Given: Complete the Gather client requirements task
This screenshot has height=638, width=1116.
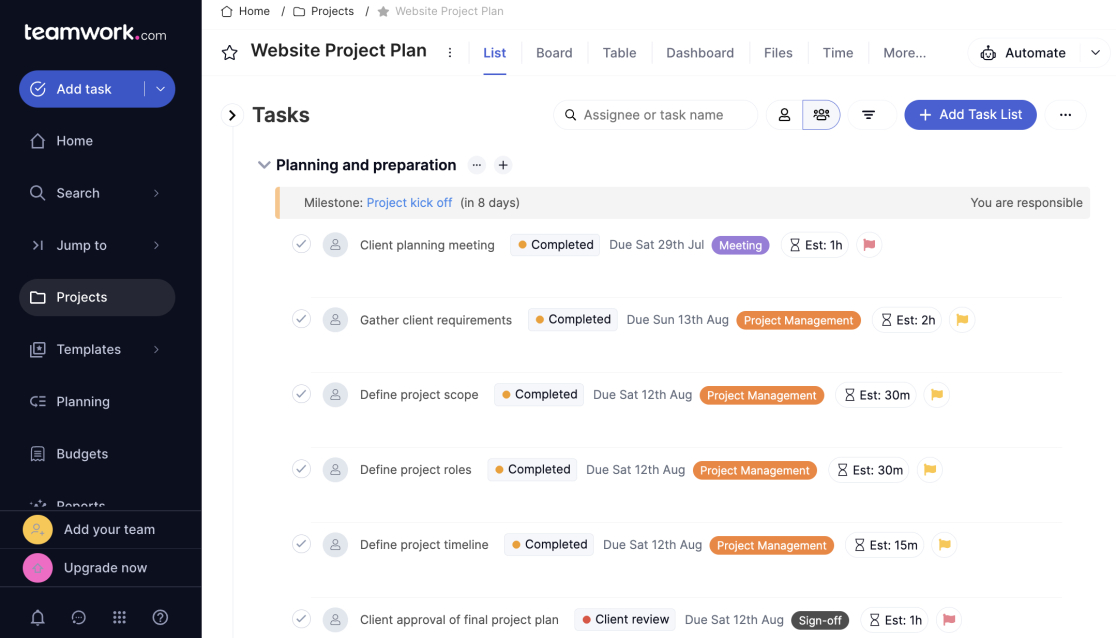Looking at the screenshot, I should click(x=301, y=319).
